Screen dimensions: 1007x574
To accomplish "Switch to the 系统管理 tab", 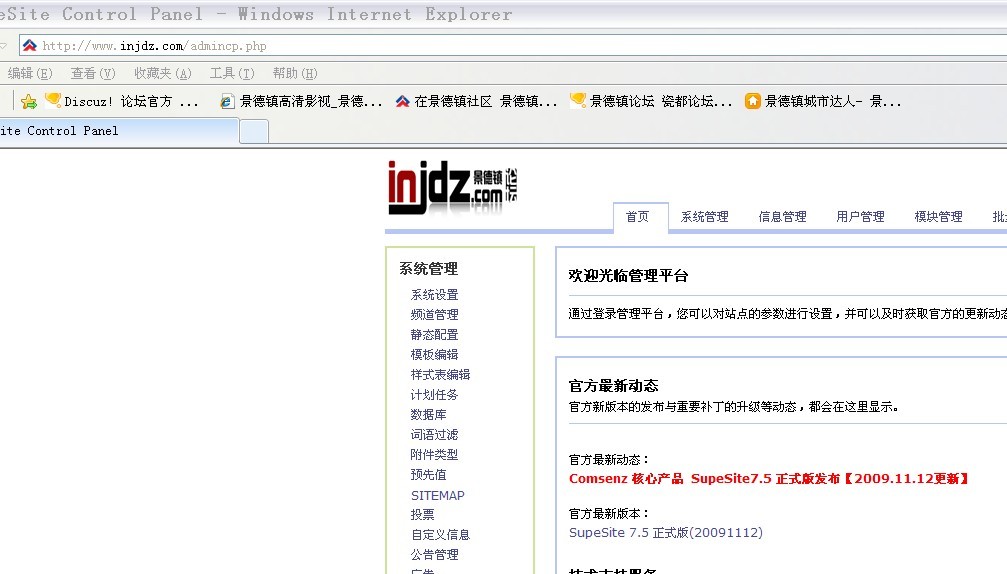I will click(x=705, y=217).
